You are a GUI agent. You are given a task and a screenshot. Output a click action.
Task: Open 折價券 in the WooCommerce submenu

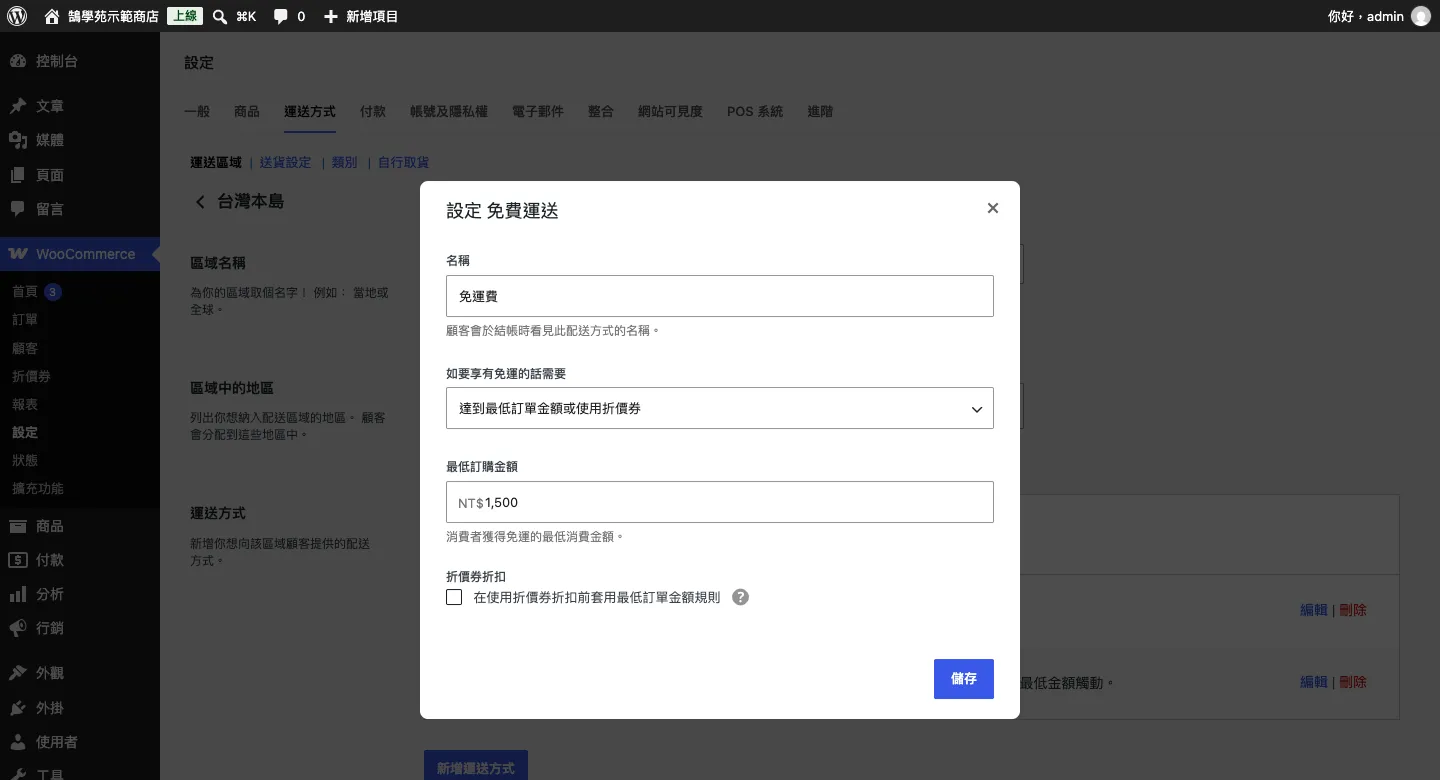[31, 376]
